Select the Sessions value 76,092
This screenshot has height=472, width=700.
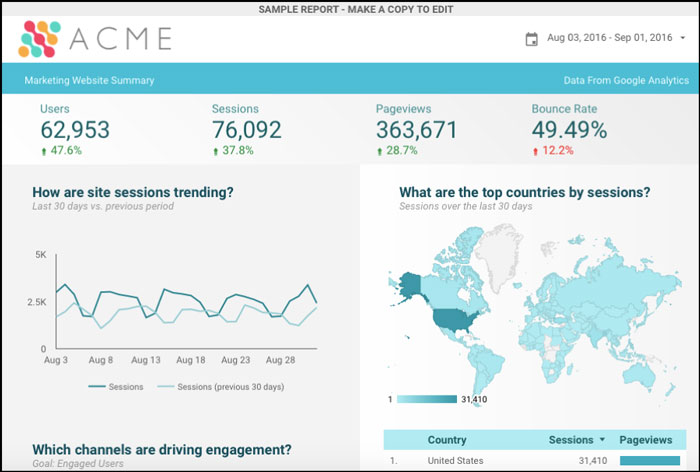point(246,130)
